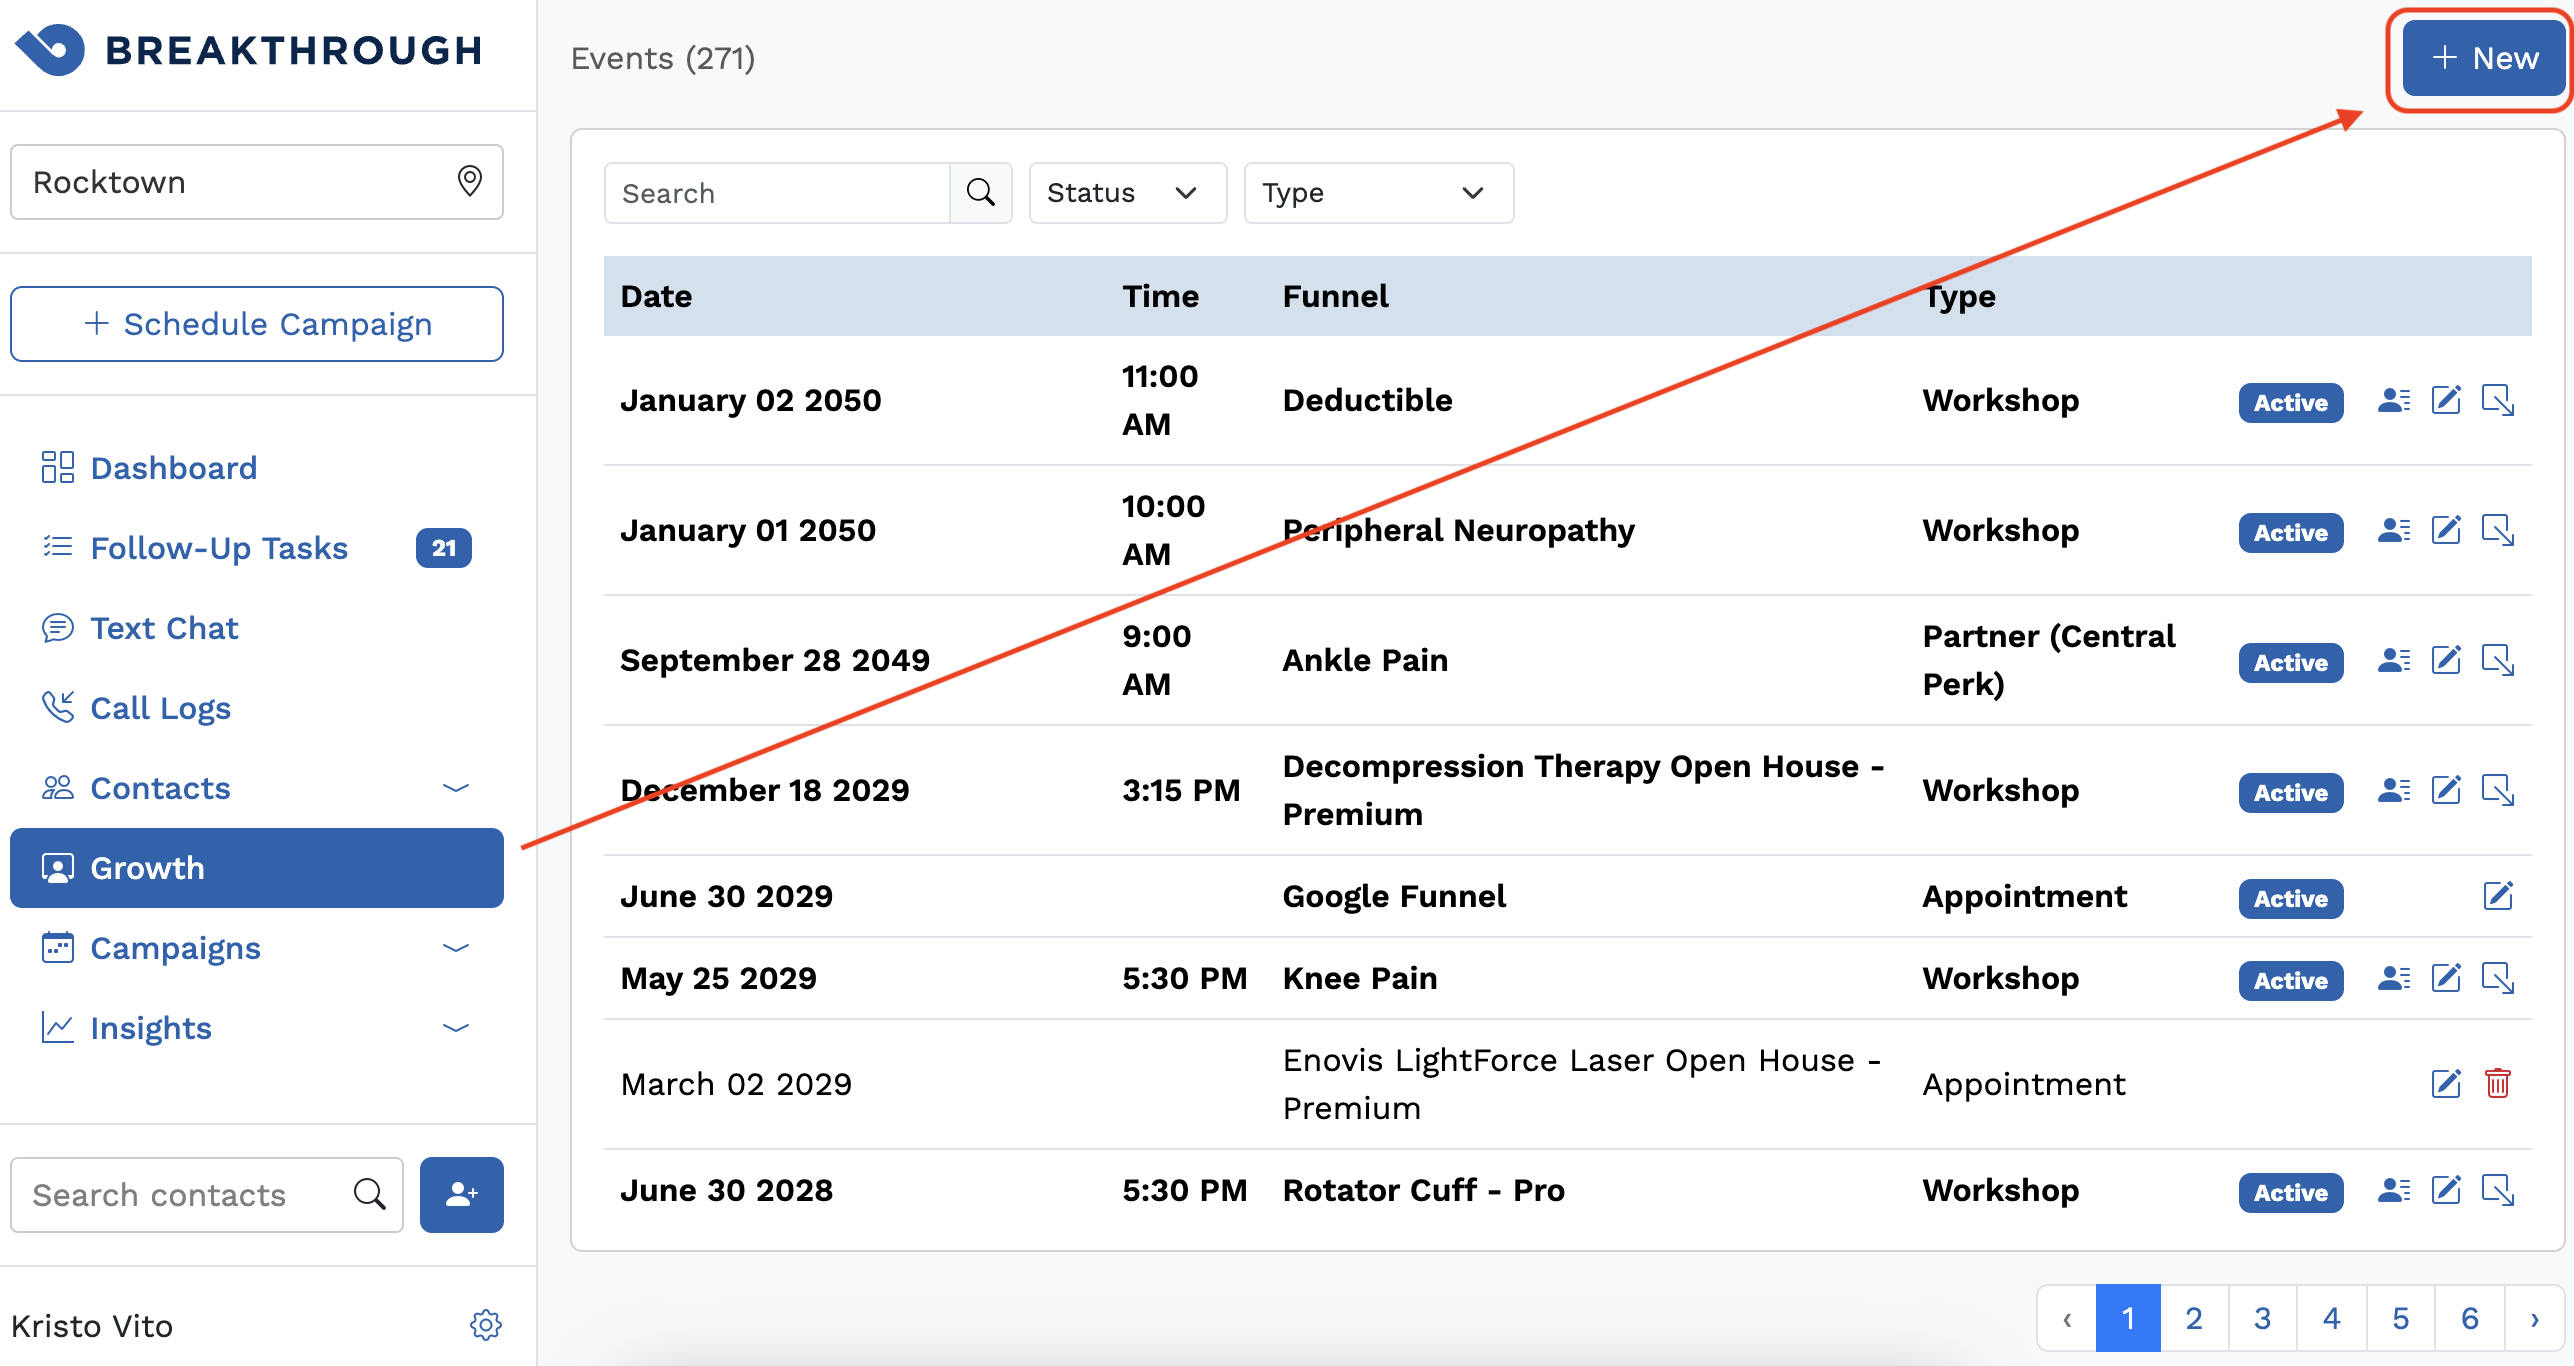Go to Call Logs in sidebar
This screenshot has width=2574, height=1366.
pos(160,708)
